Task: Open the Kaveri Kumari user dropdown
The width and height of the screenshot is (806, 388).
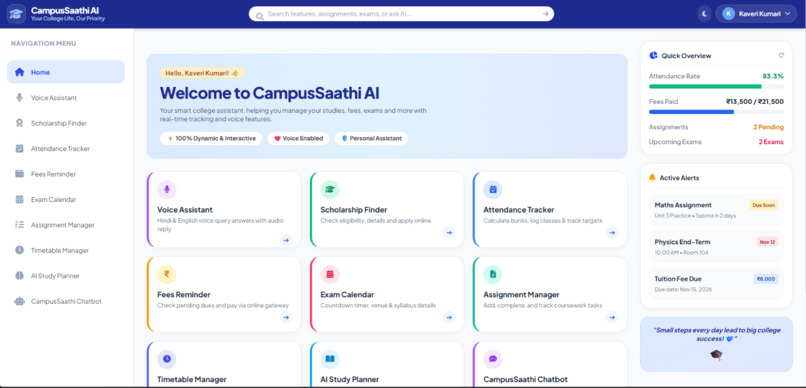Action: click(x=756, y=14)
